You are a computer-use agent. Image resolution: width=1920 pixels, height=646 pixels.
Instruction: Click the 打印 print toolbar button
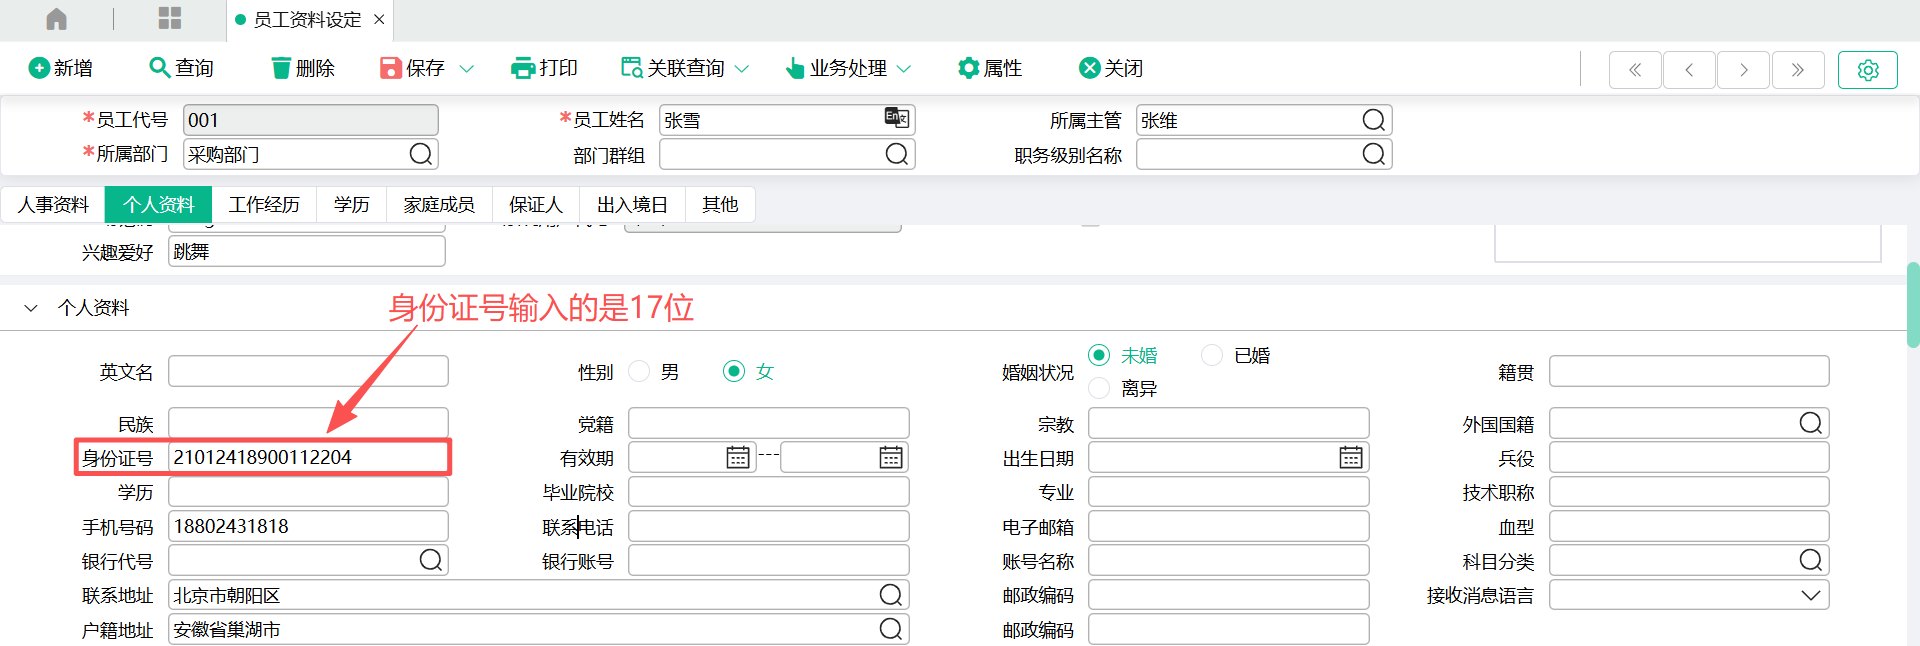click(x=544, y=68)
